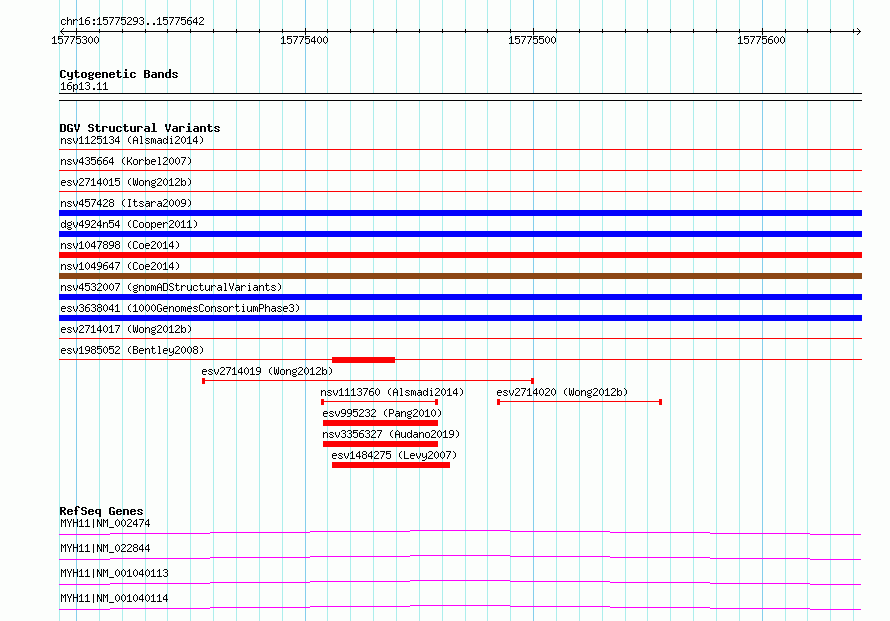
Task: Select the red bar of nsv1047898
Action: coord(460,255)
